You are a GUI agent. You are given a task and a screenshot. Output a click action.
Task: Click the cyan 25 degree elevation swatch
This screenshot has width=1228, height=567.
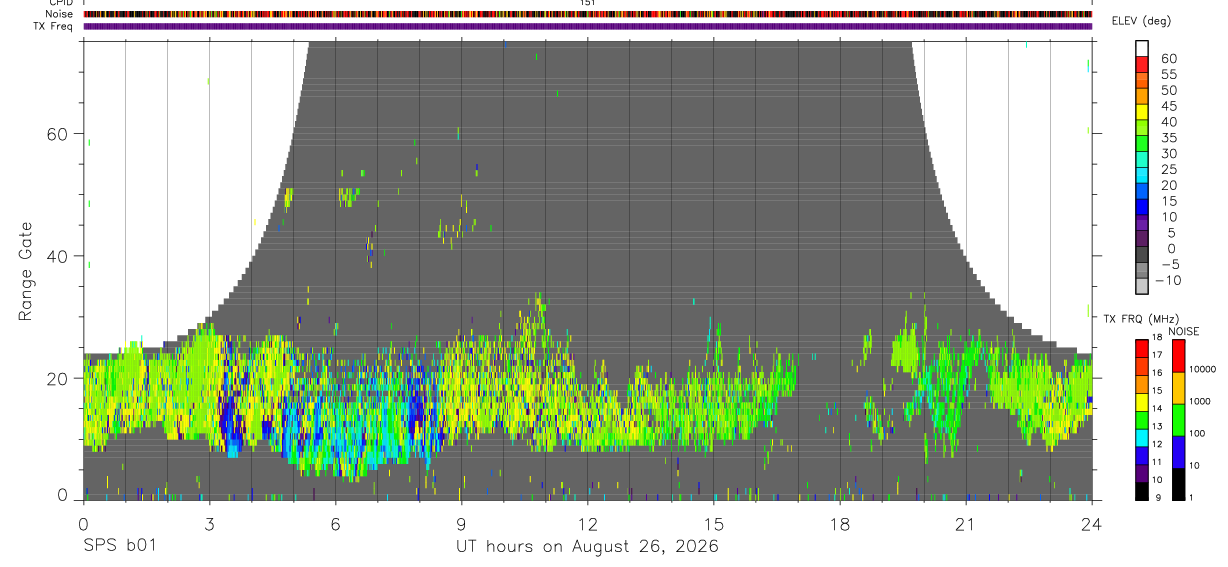click(x=1142, y=175)
